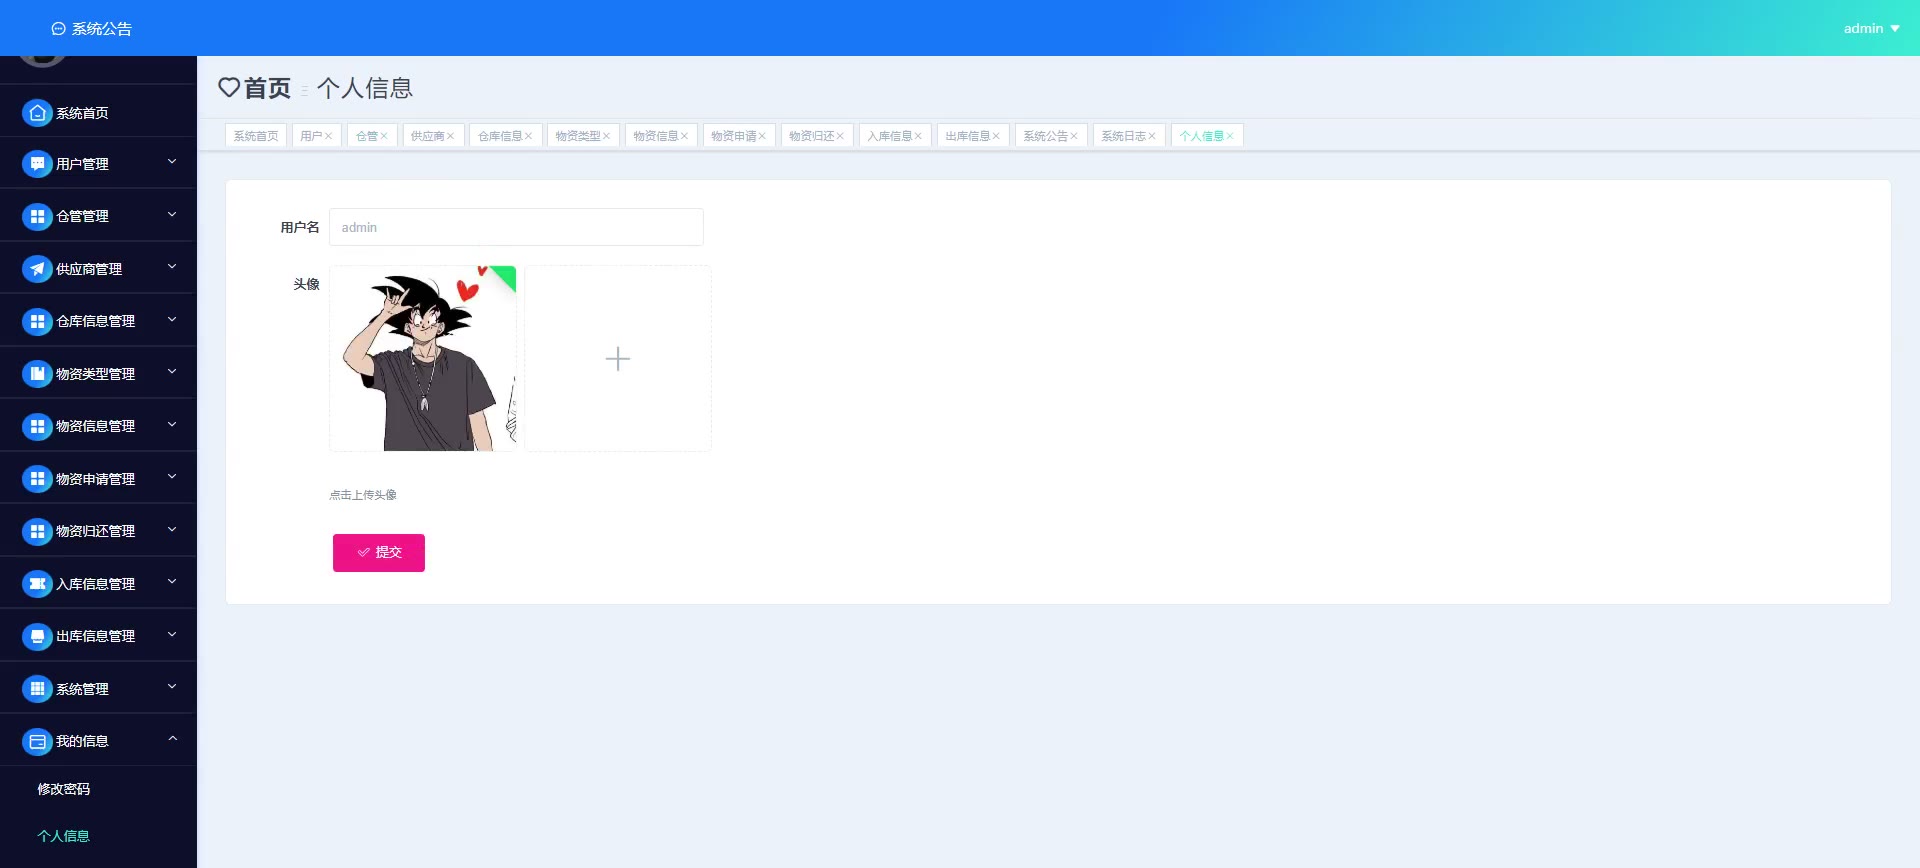Click the 出库信息管理 monitor icon

click(37, 636)
